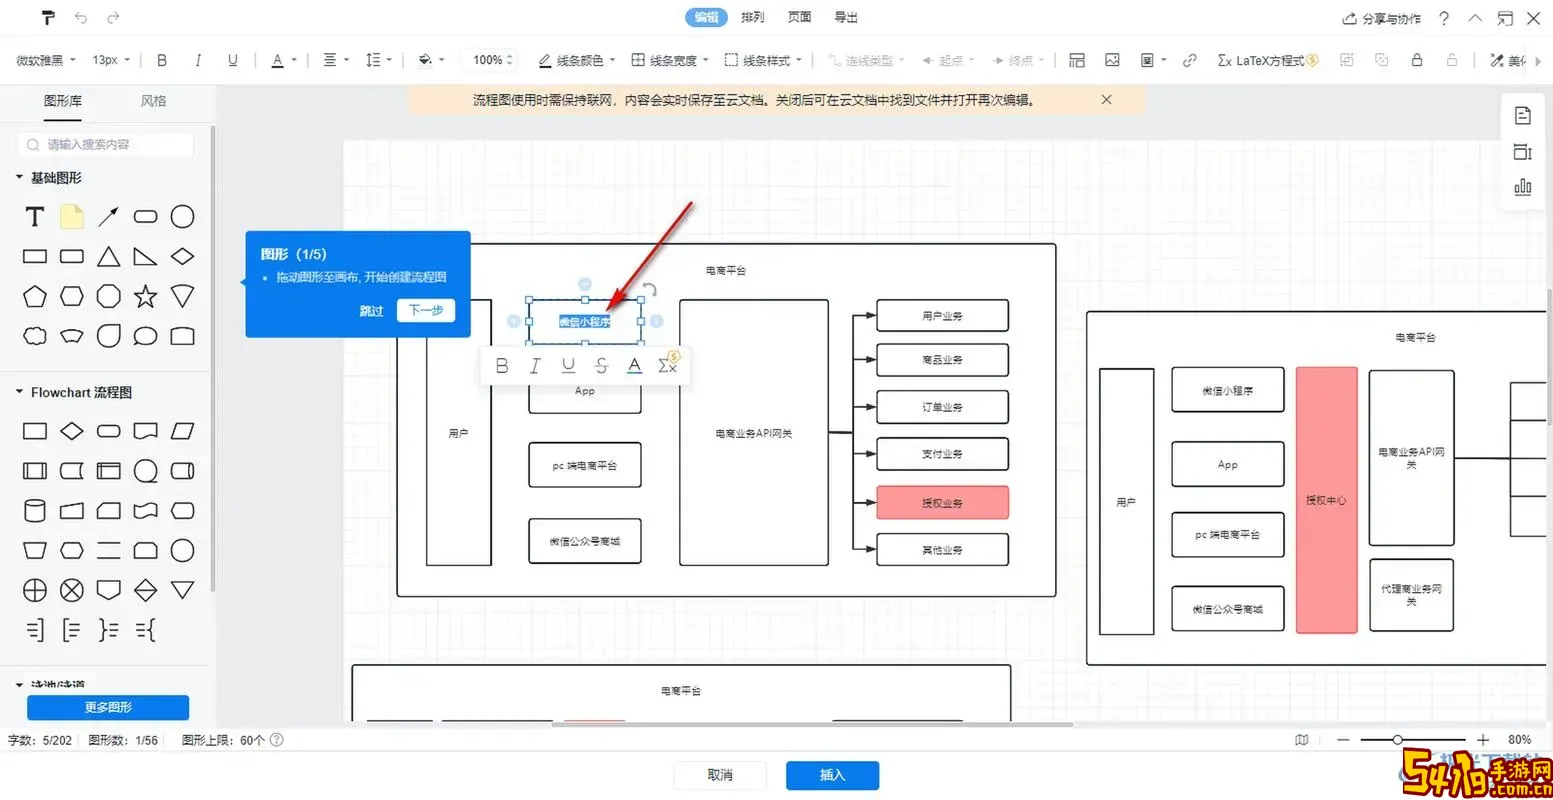Pick the flowchart parallelogram data shape
1553x800 pixels.
(182, 431)
